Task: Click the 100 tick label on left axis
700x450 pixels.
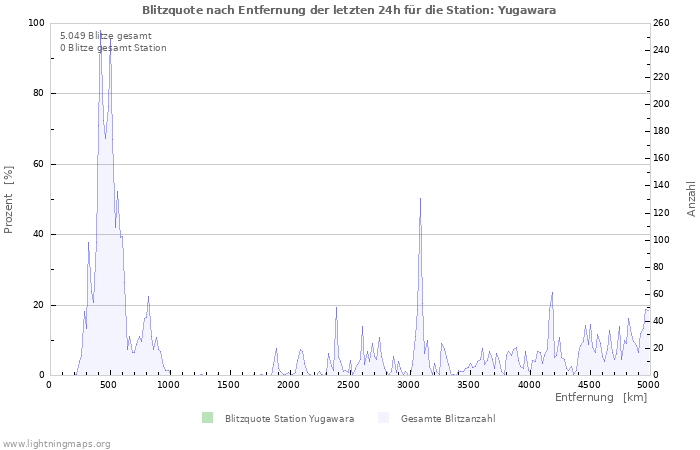Action: pyautogui.click(x=36, y=23)
